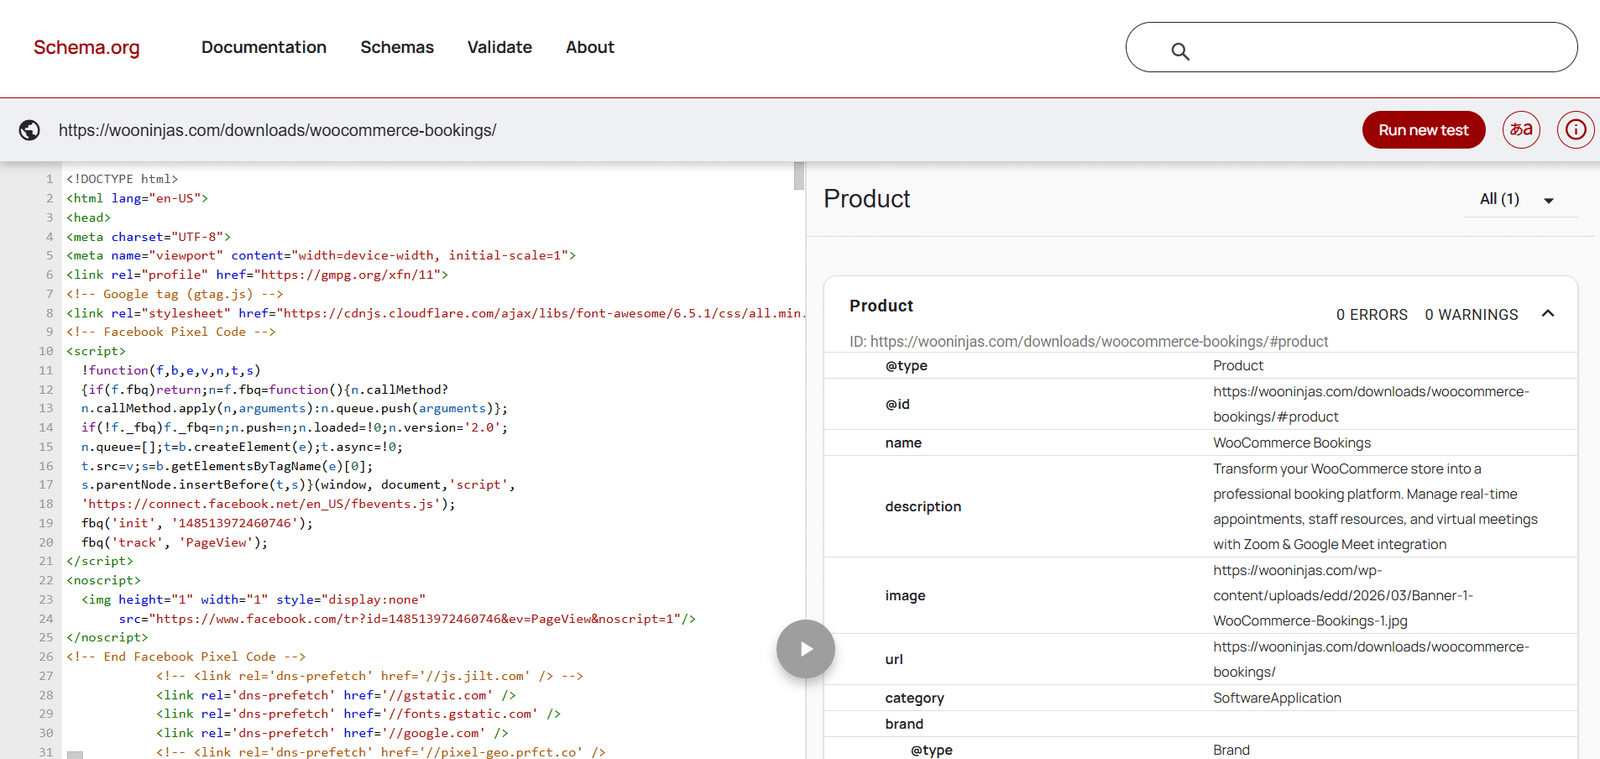Image resolution: width=1600 pixels, height=759 pixels.
Task: Open the info circle icon
Action: tap(1575, 129)
